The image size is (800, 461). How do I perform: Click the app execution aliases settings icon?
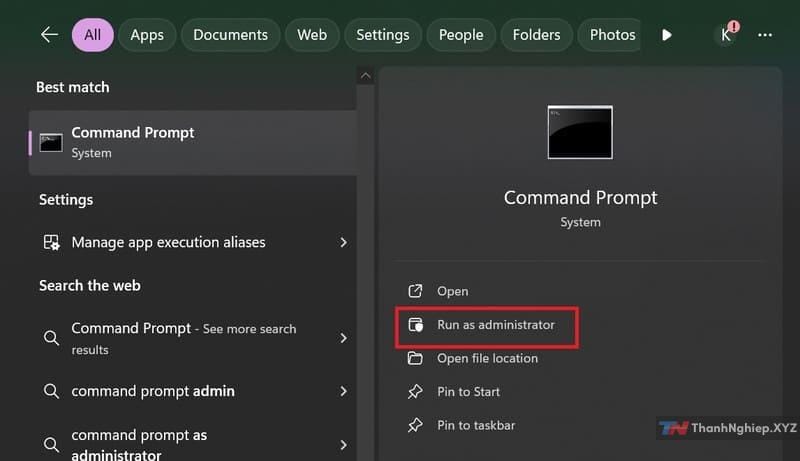[x=51, y=242]
